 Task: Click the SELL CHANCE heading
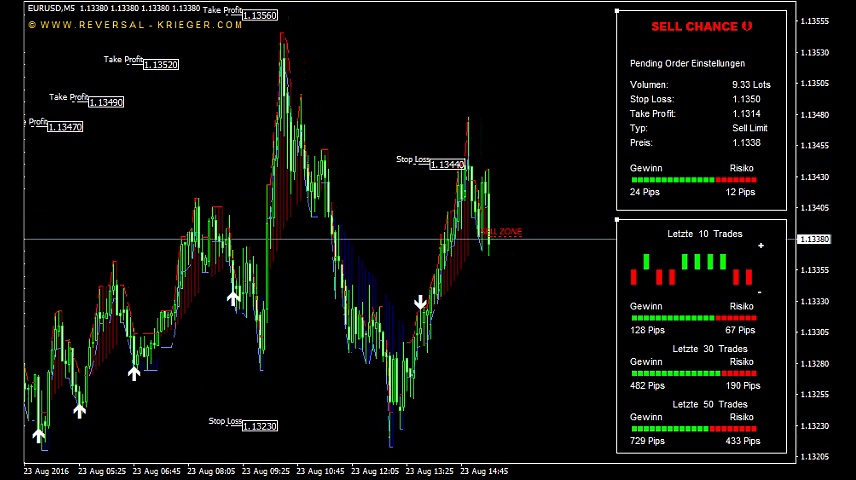694,27
